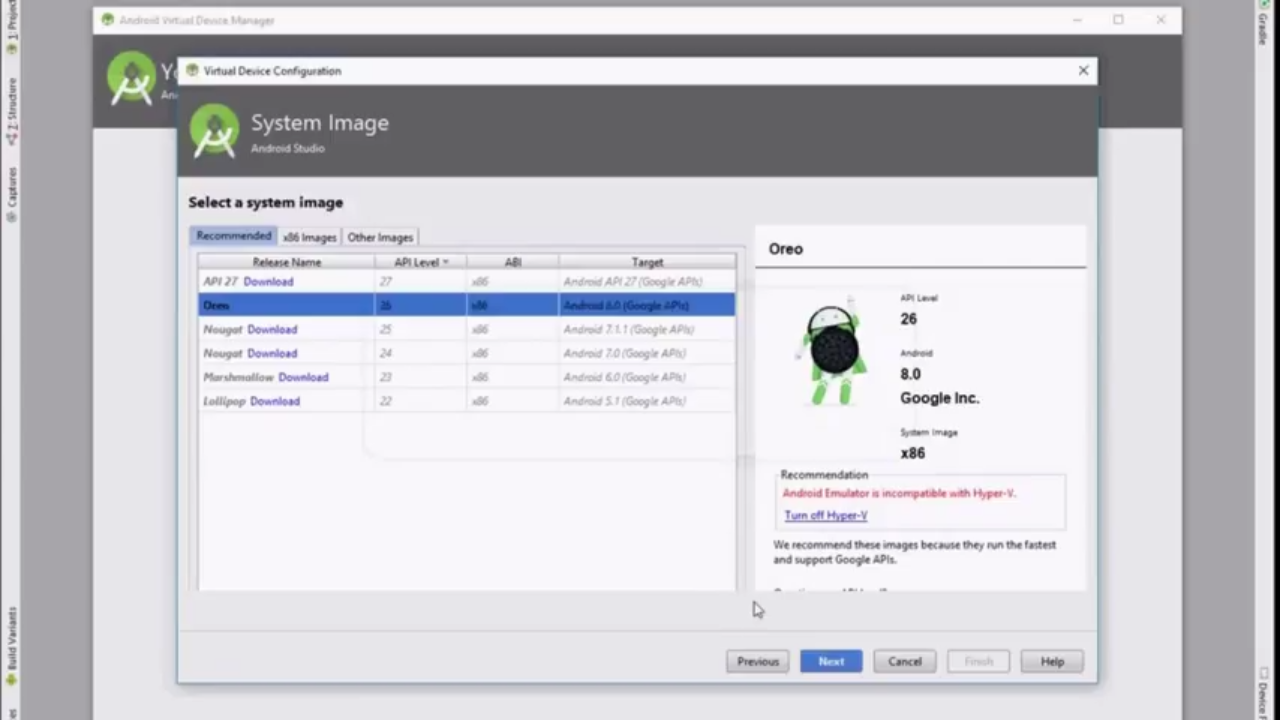Download the Nougat API 24 image
1280x720 pixels.
click(272, 353)
